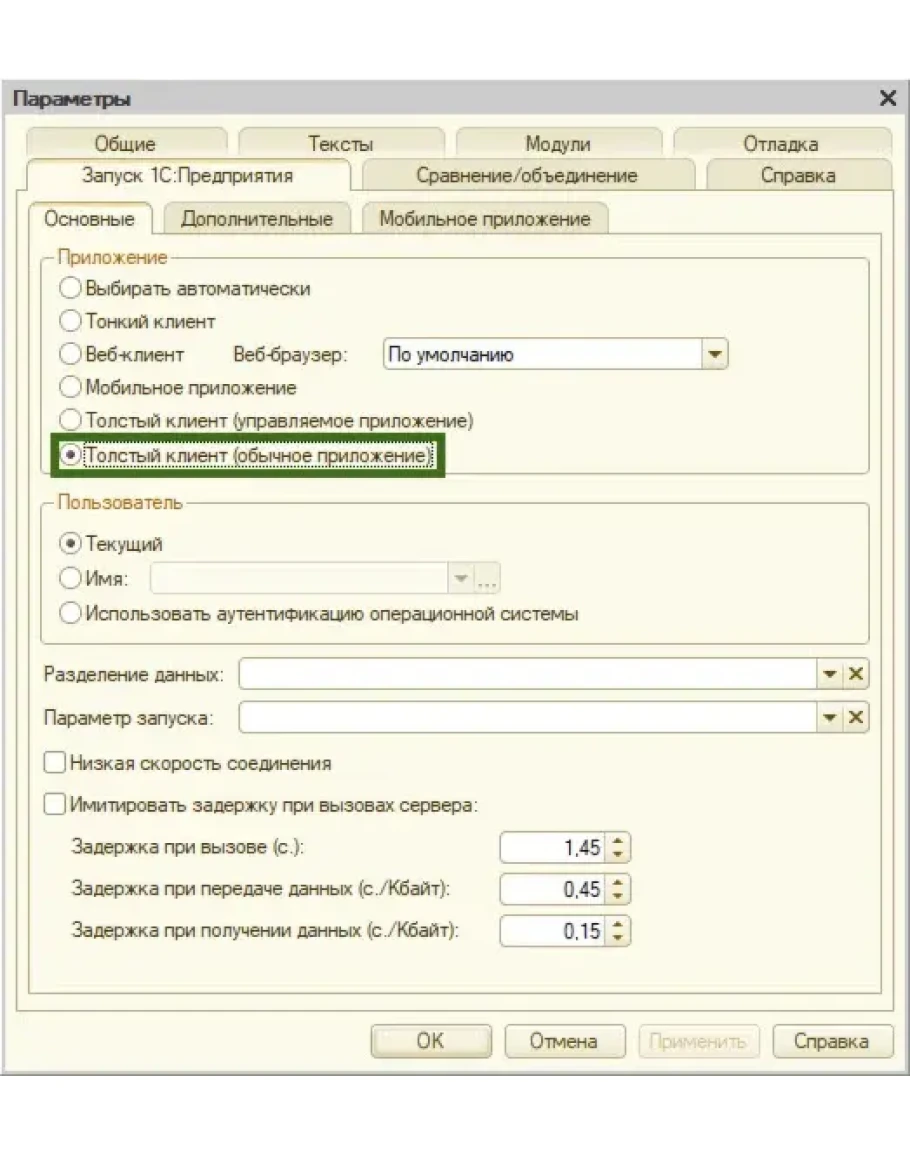This screenshot has width=910, height=1155.
Task: Click ellipsis button next to Имя field
Action: (487, 579)
